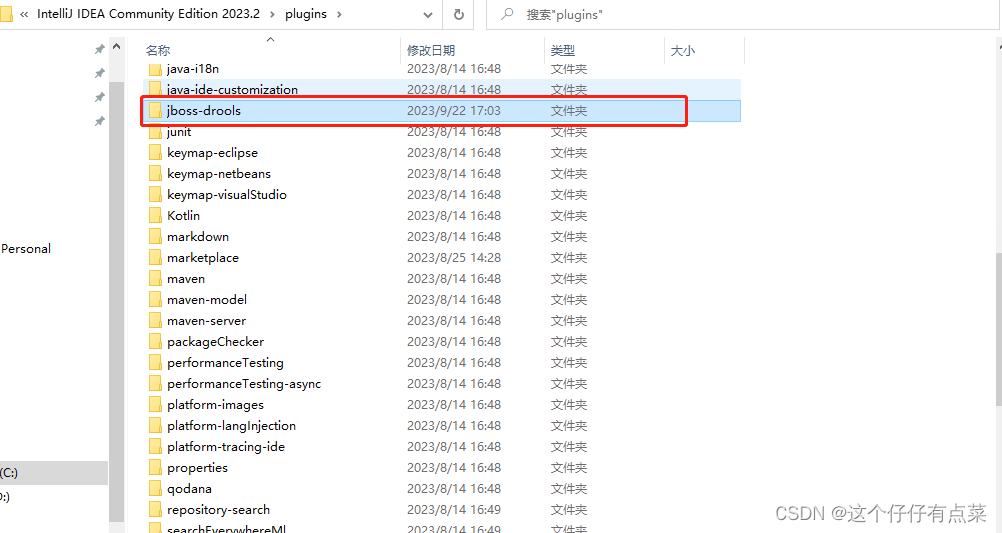Select the repository-search folder name
Image resolution: width=1002 pixels, height=533 pixels.
pos(219,510)
